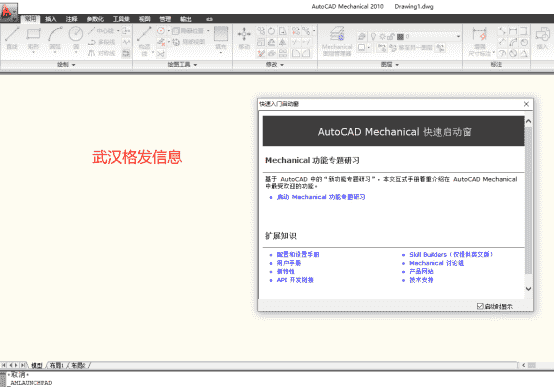Close the quick start launch window
Viewport: 554px width, 387px height.
click(x=526, y=104)
